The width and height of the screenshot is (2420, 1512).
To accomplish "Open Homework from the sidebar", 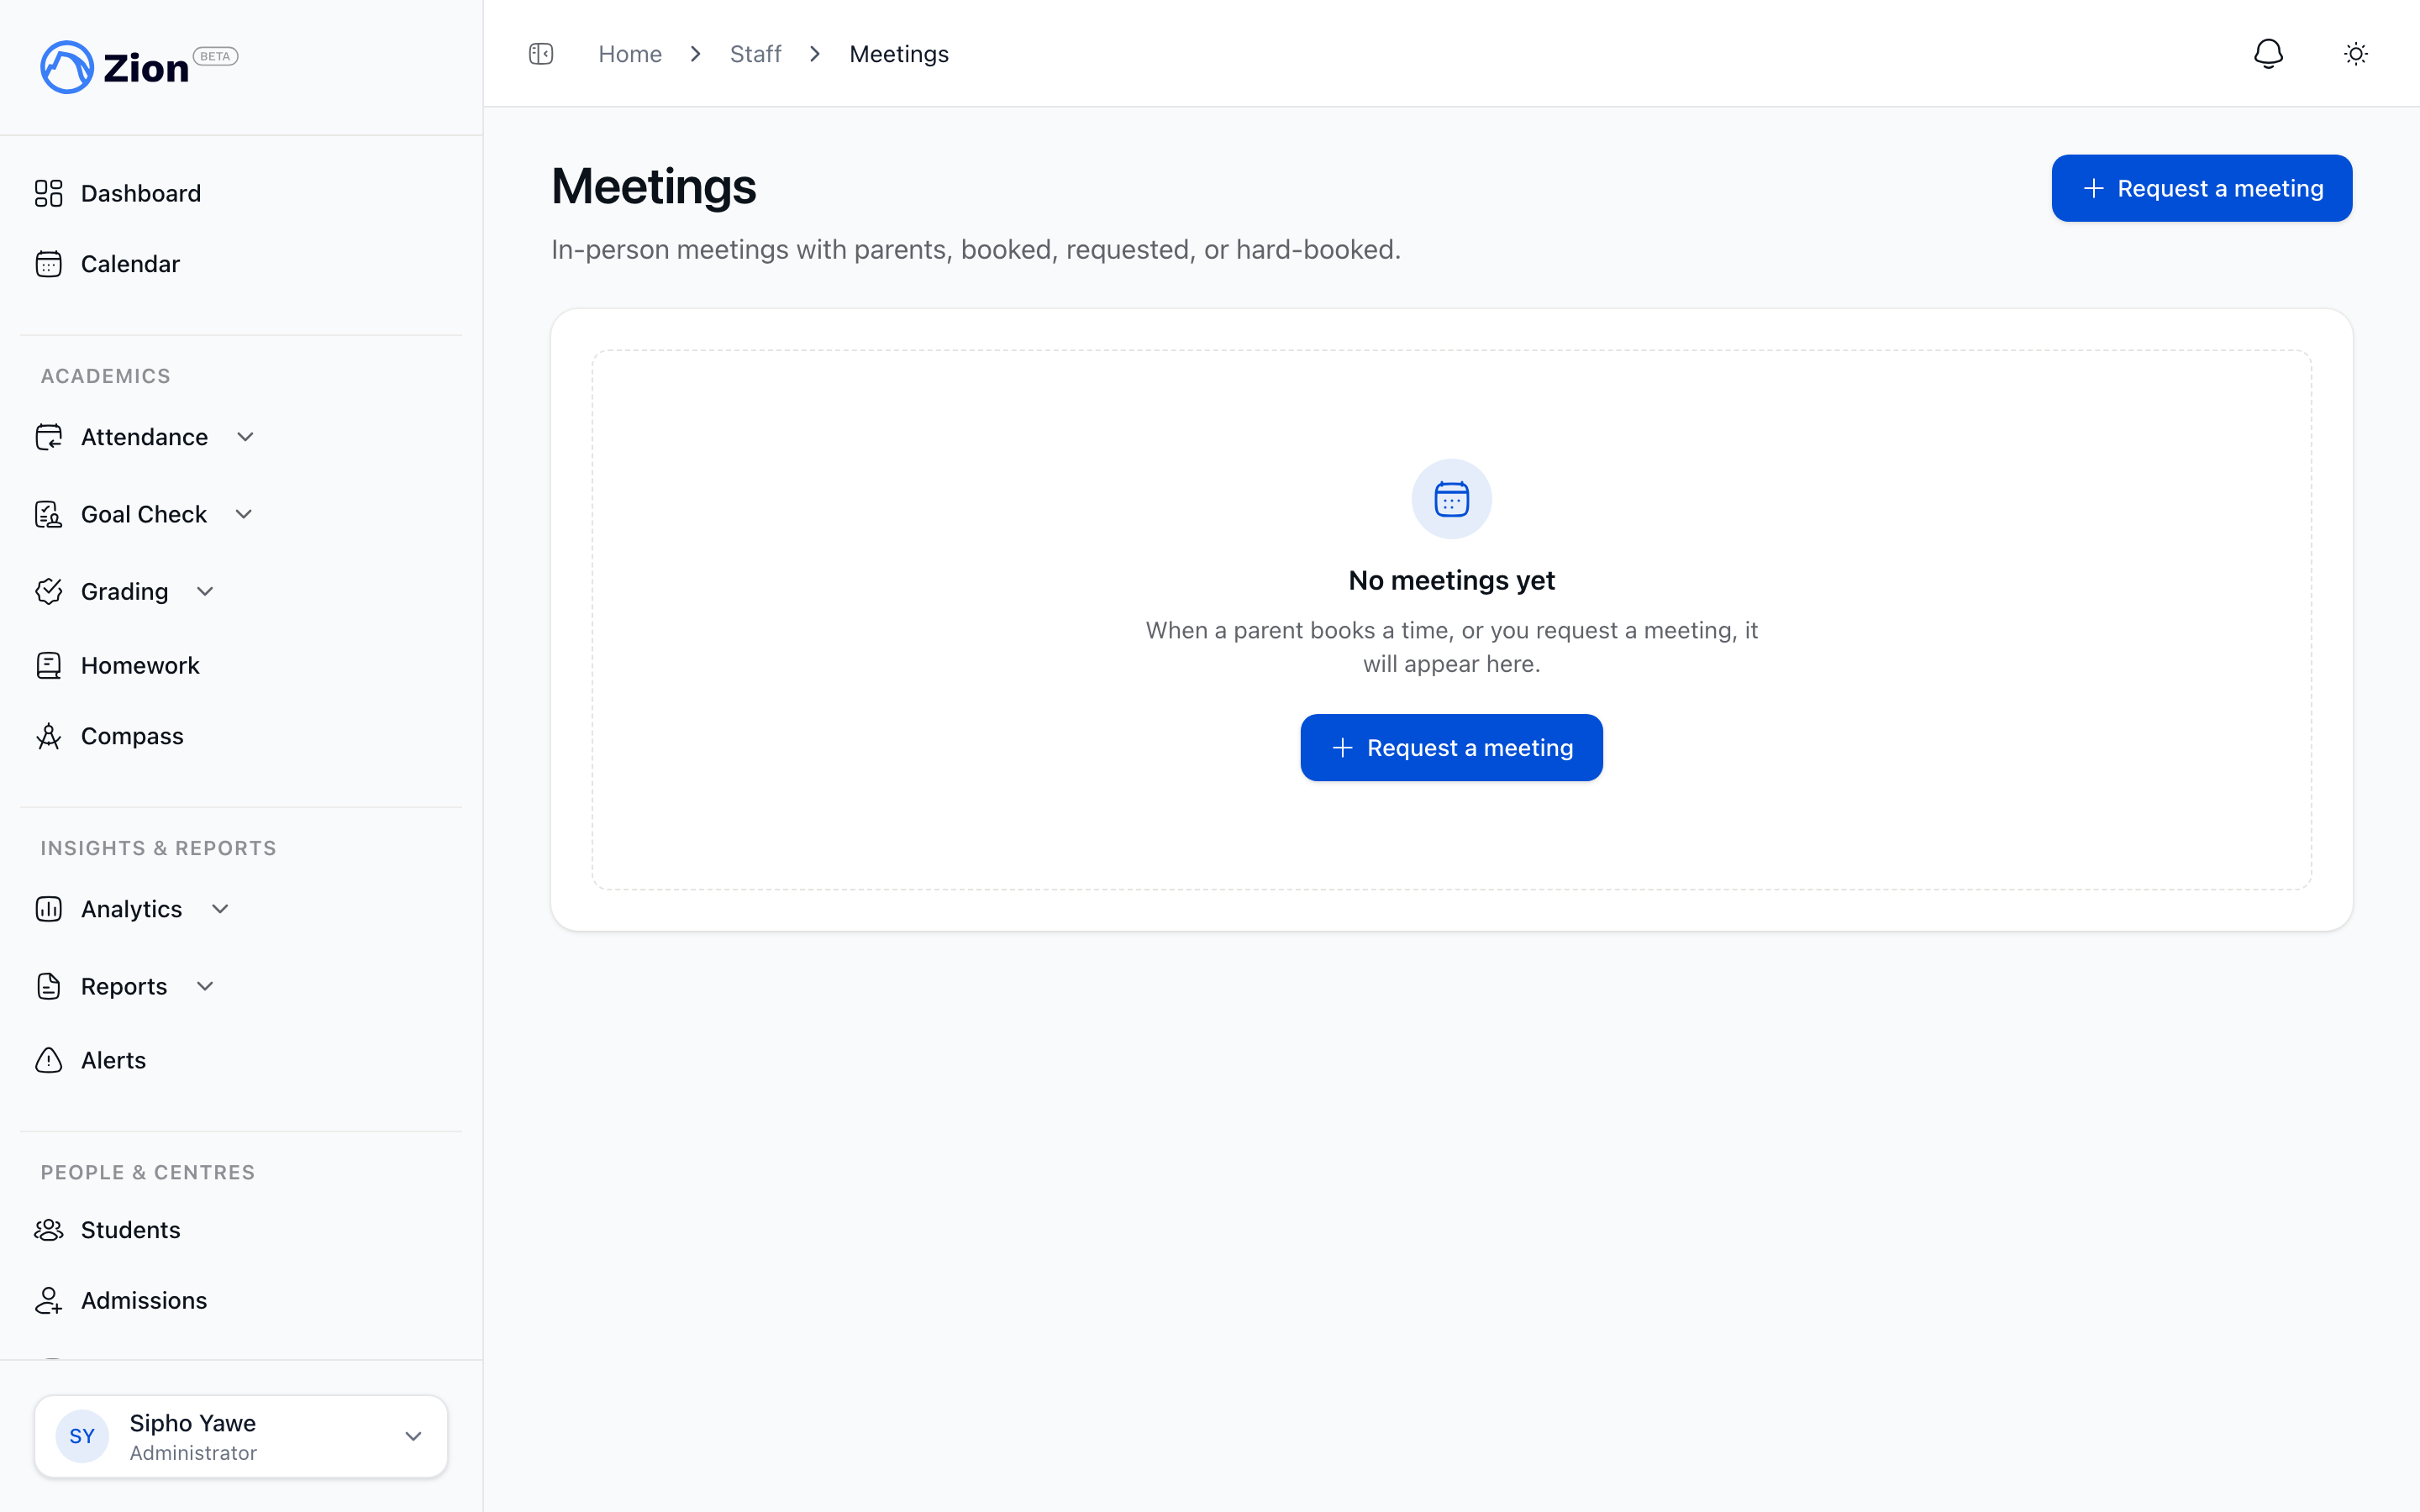I will pyautogui.click(x=140, y=665).
